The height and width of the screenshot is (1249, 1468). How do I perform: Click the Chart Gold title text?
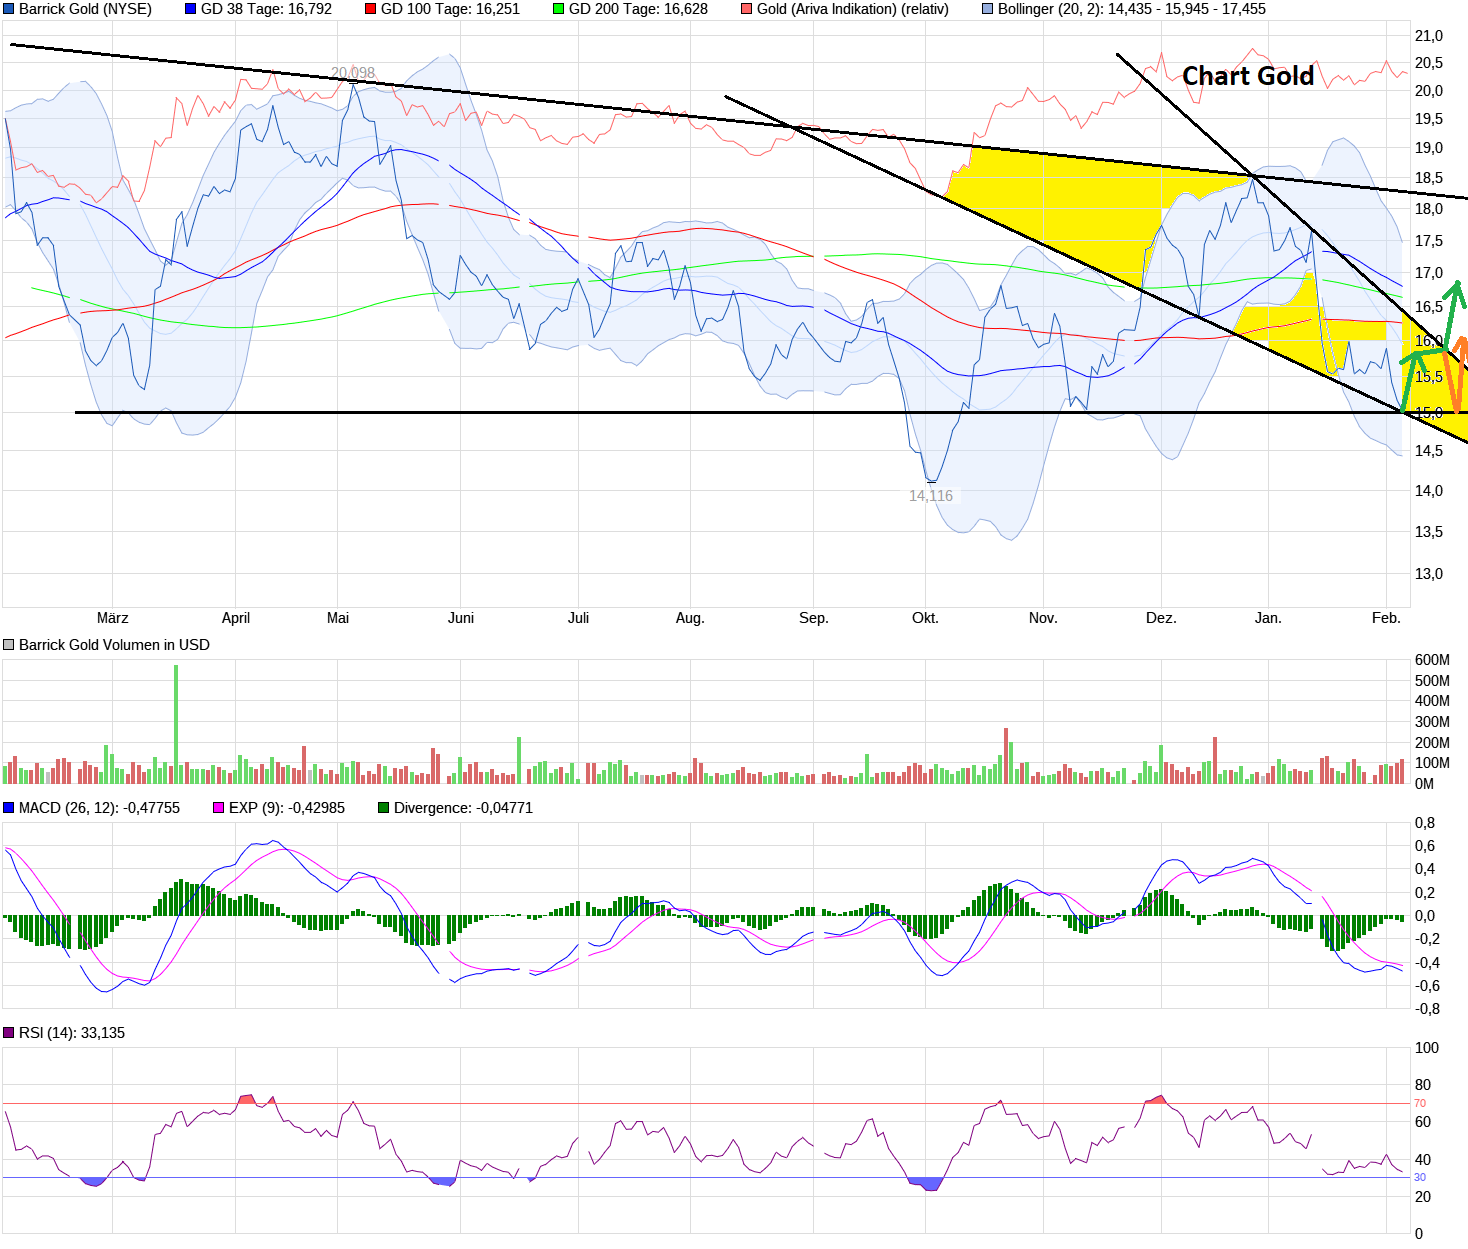[1247, 75]
